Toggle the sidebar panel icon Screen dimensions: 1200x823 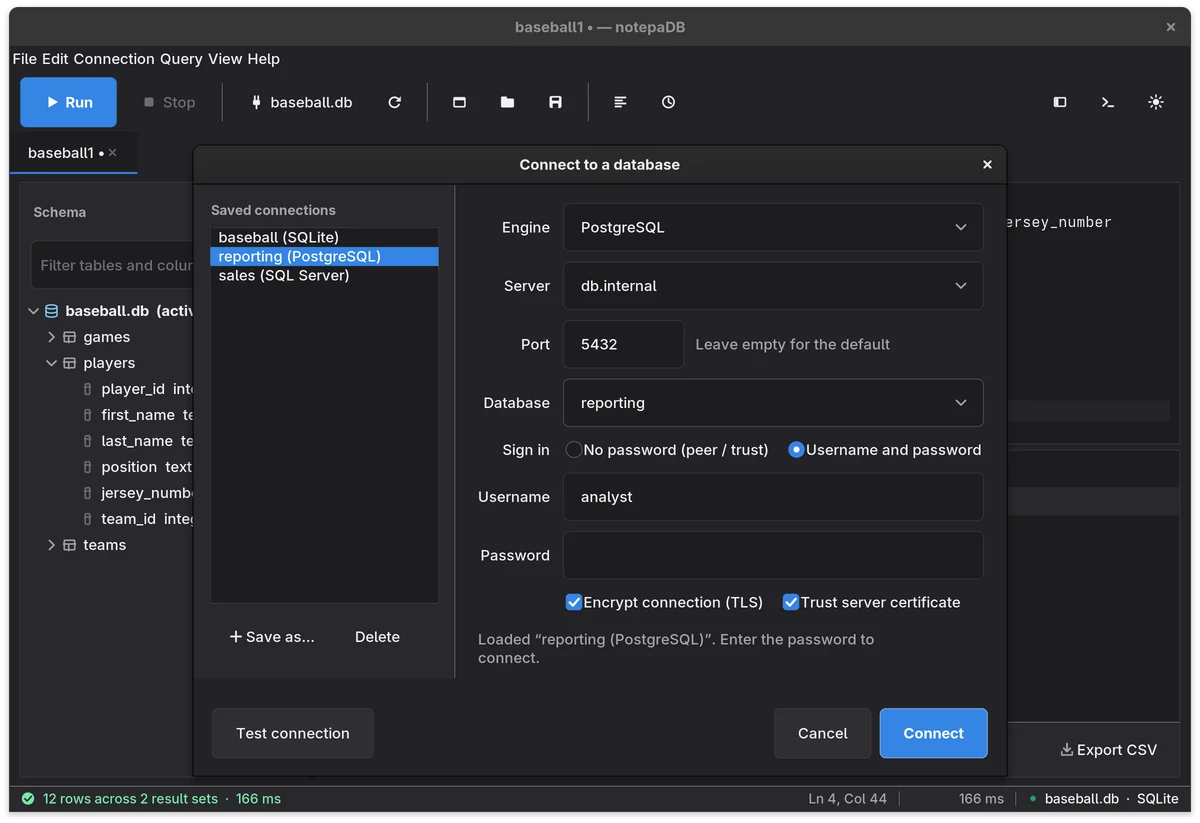(x=1060, y=102)
